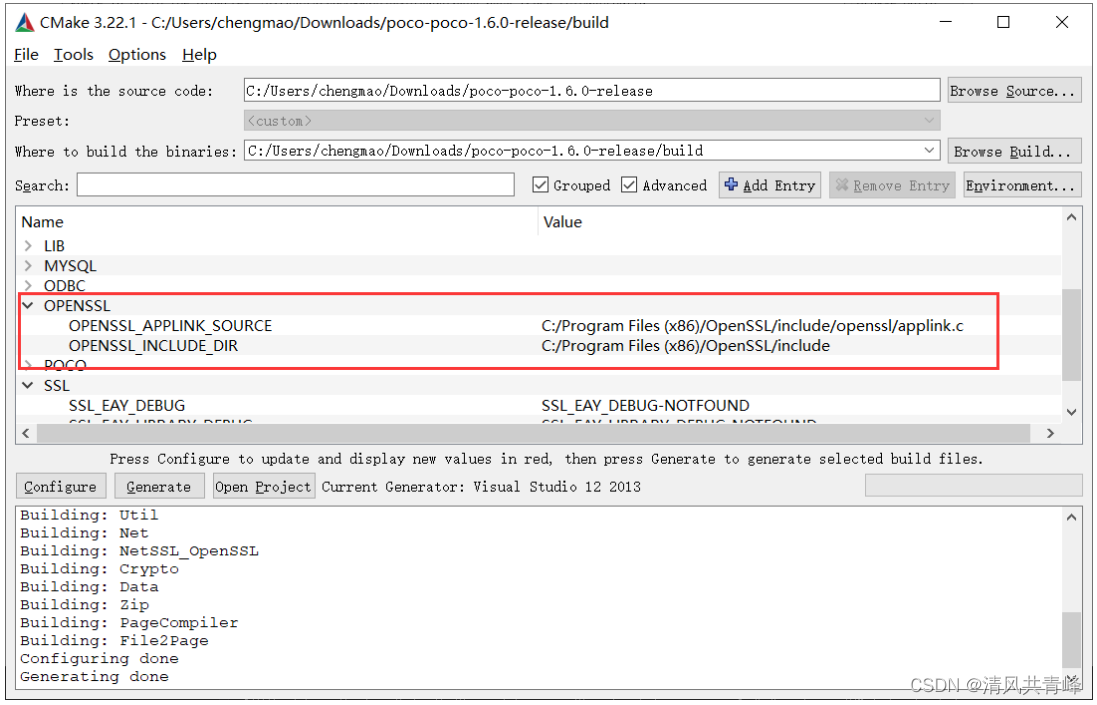Click the Add Entry button

coord(770,185)
